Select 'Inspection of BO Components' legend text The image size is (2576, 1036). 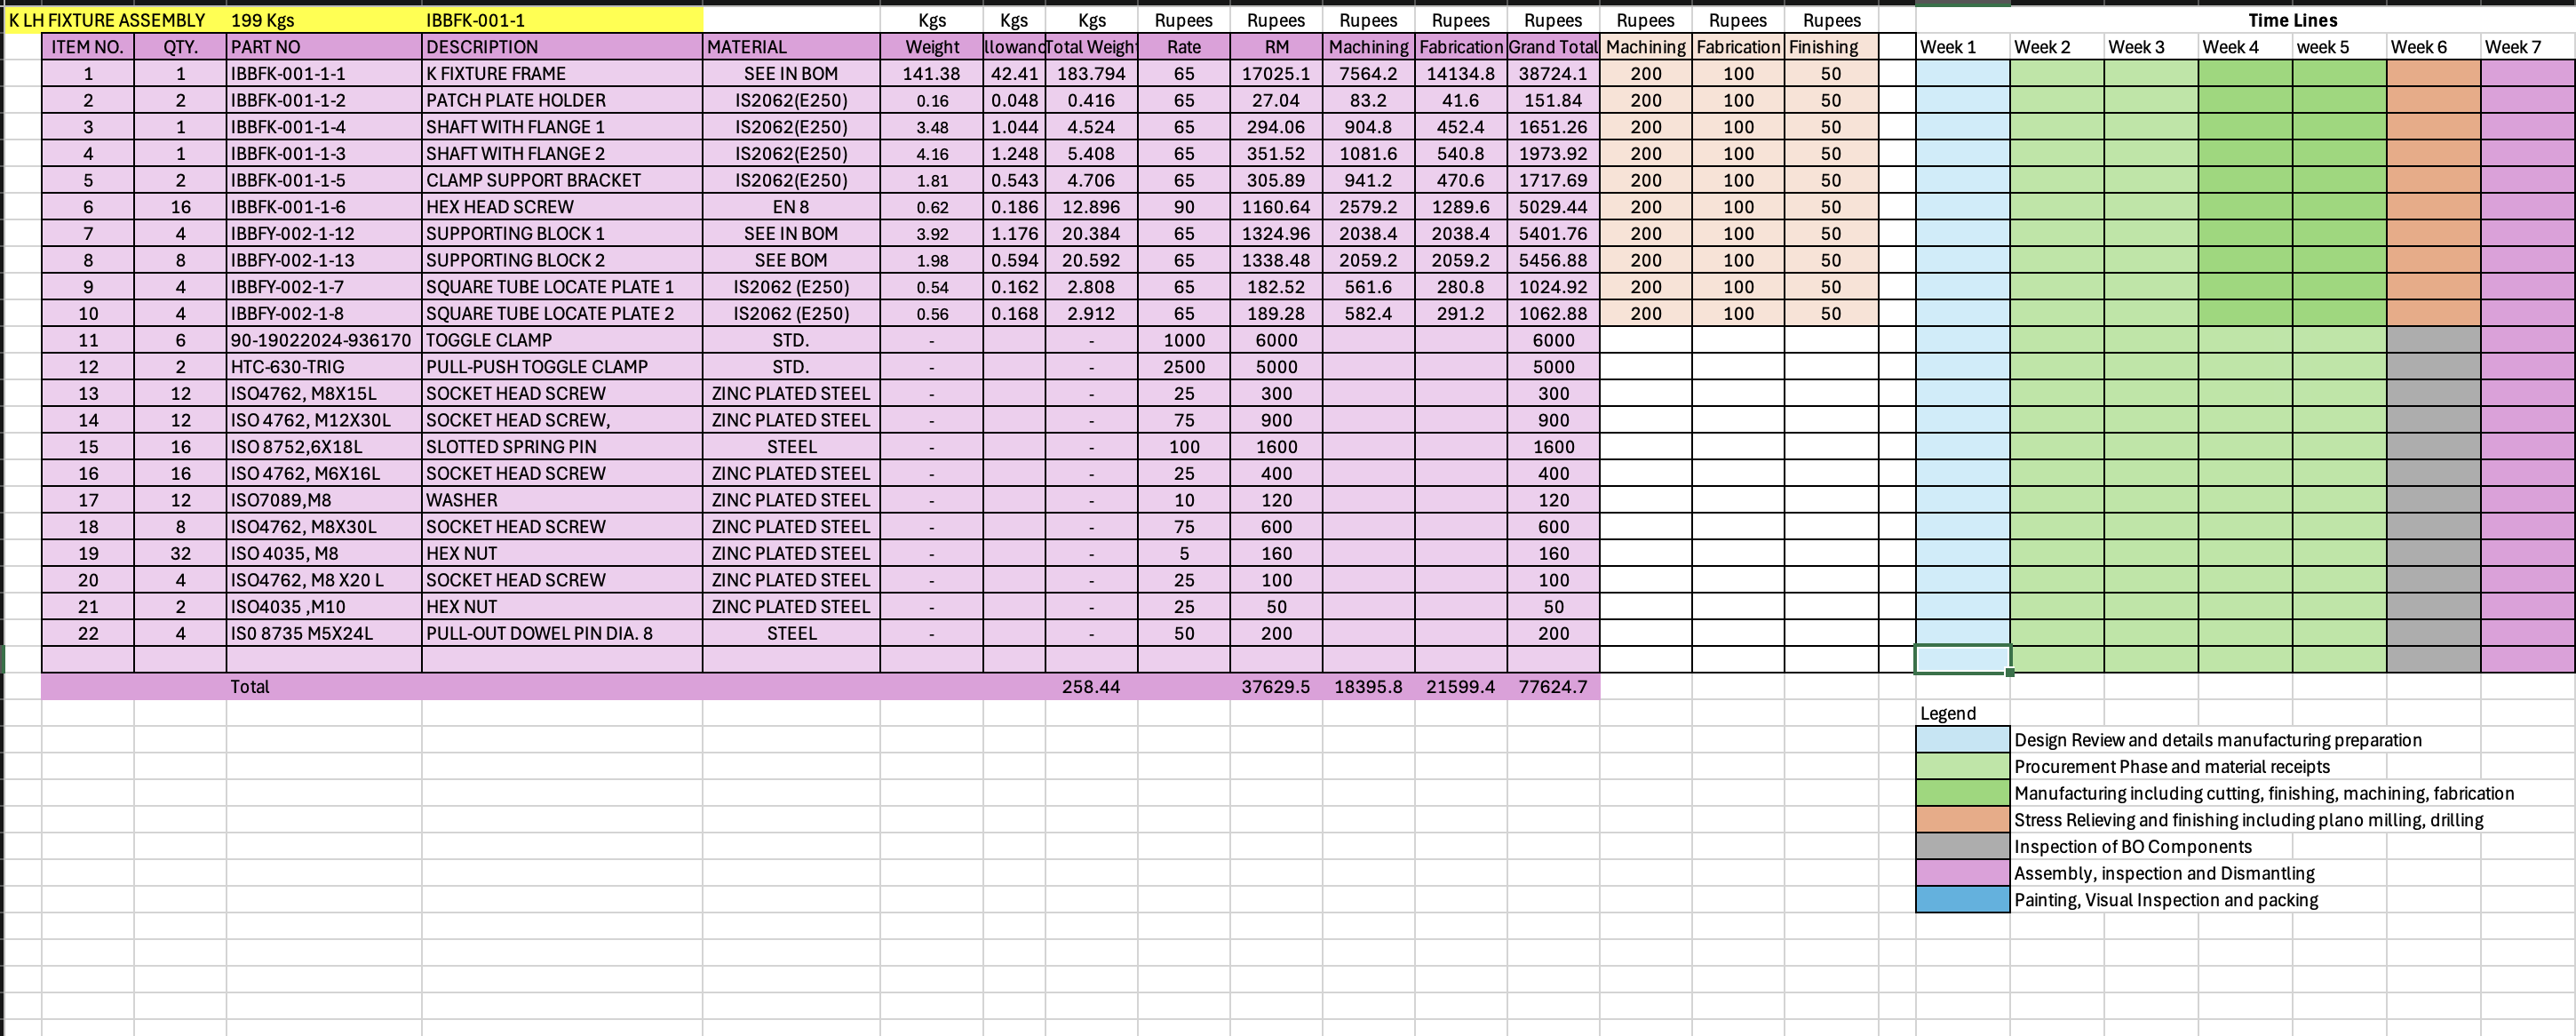click(x=2133, y=847)
